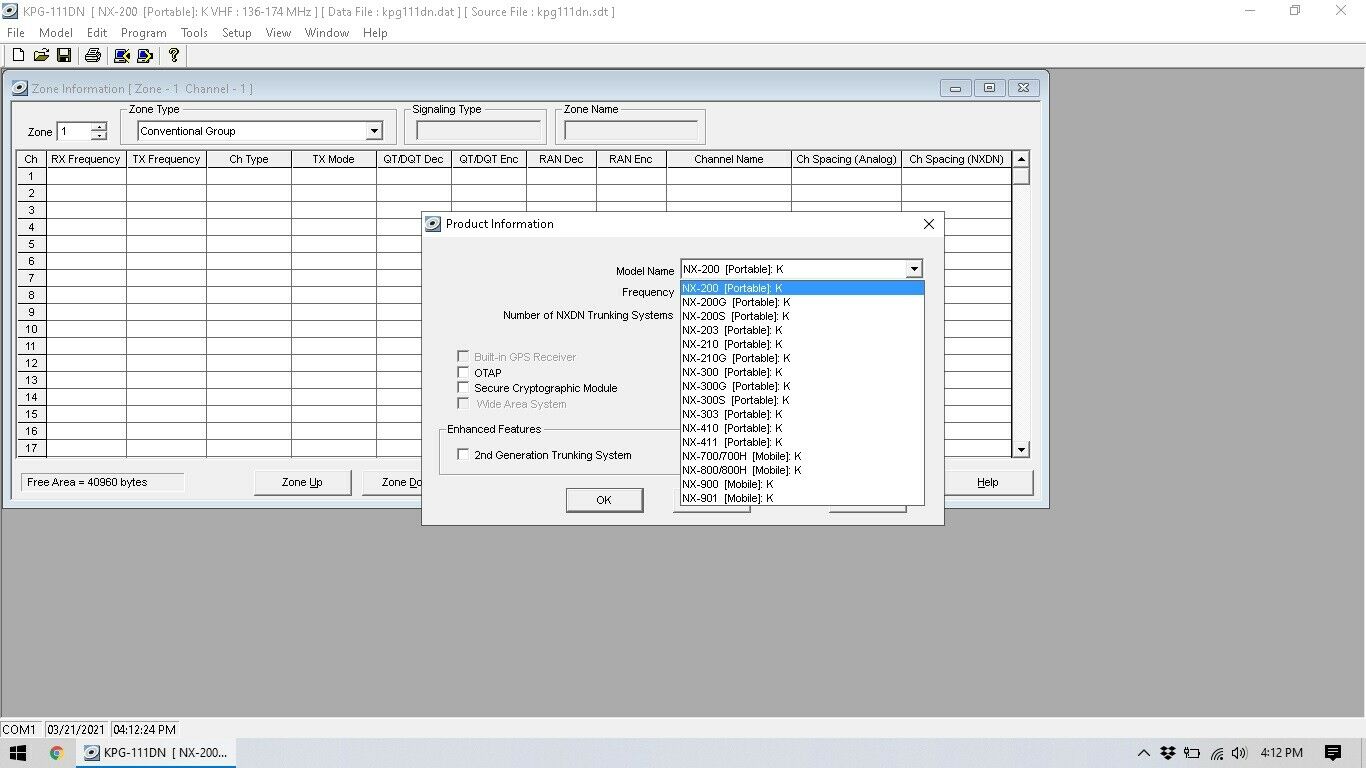The height and width of the screenshot is (768, 1366).
Task: Open the Setup menu
Action: (x=237, y=33)
